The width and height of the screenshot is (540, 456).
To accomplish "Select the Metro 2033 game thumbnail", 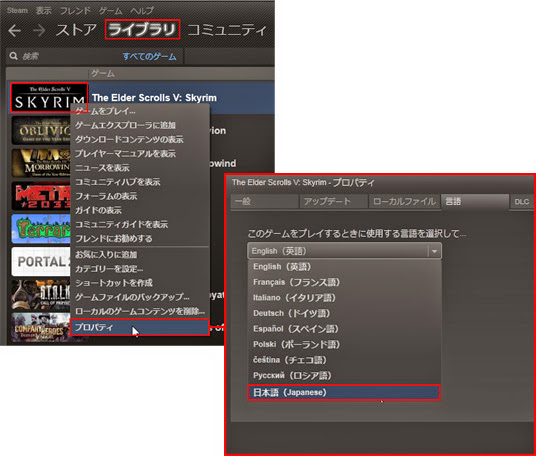I will click(41, 196).
